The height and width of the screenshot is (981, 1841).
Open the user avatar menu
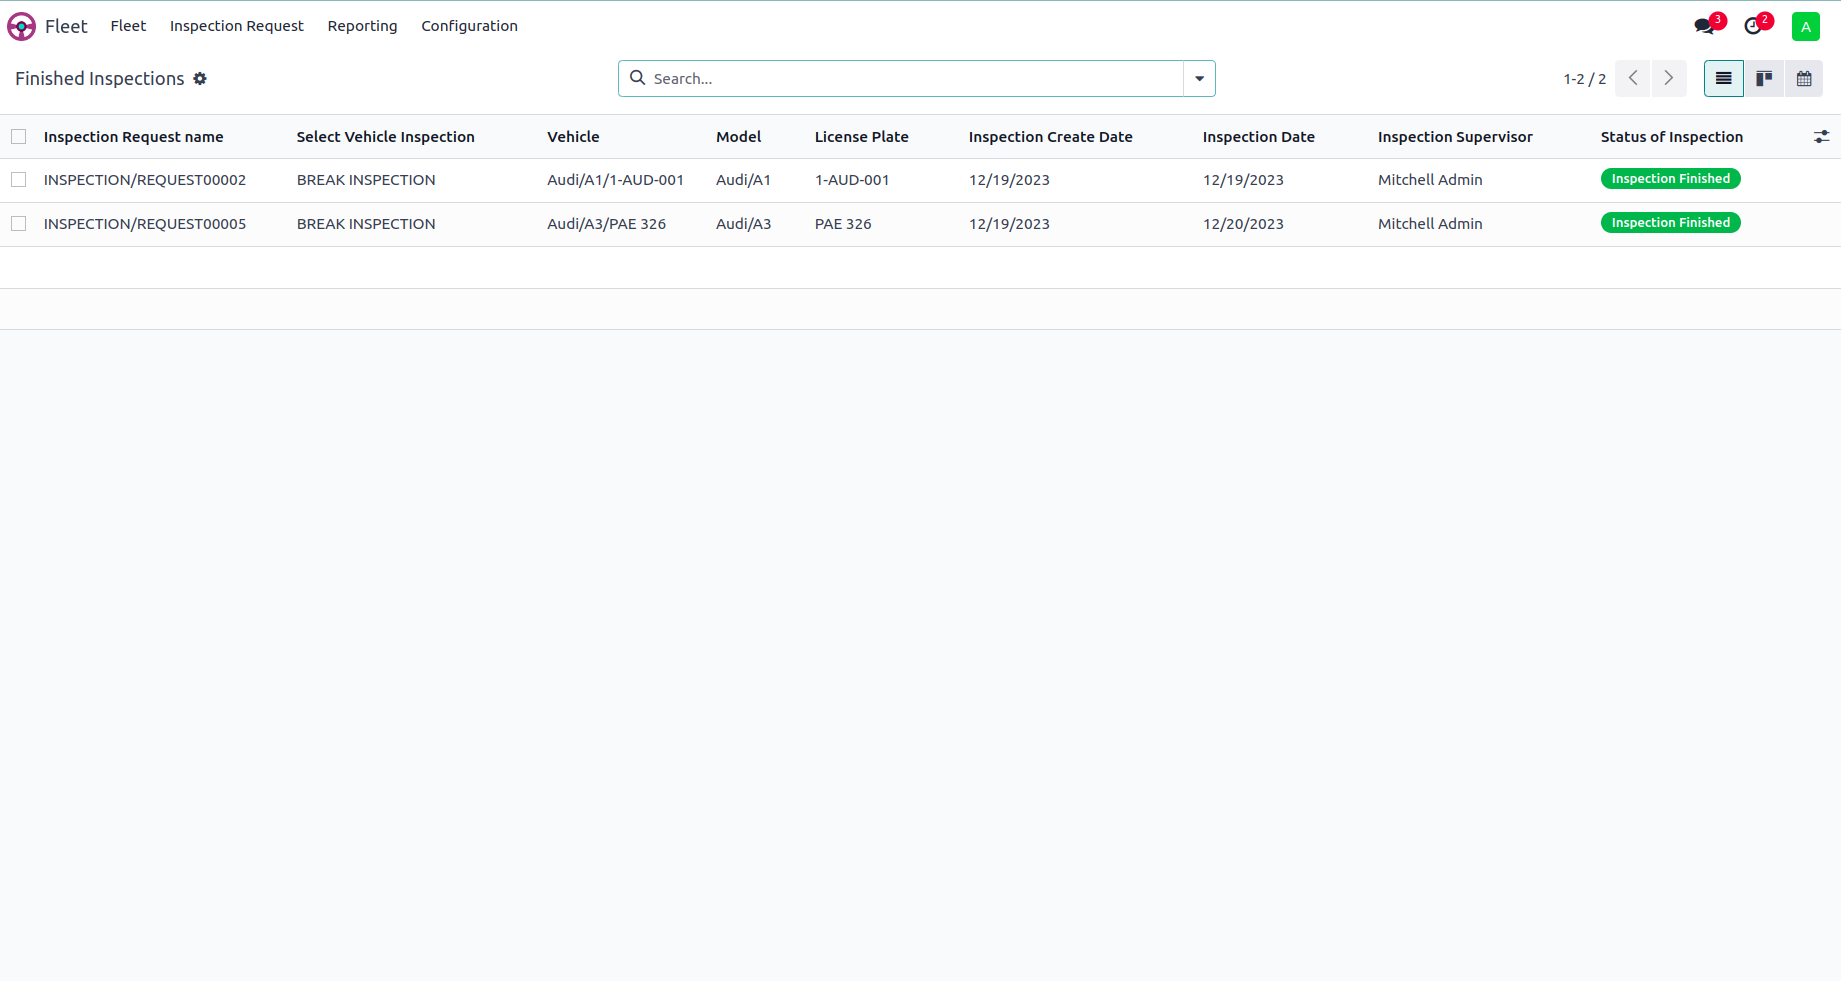coord(1806,27)
